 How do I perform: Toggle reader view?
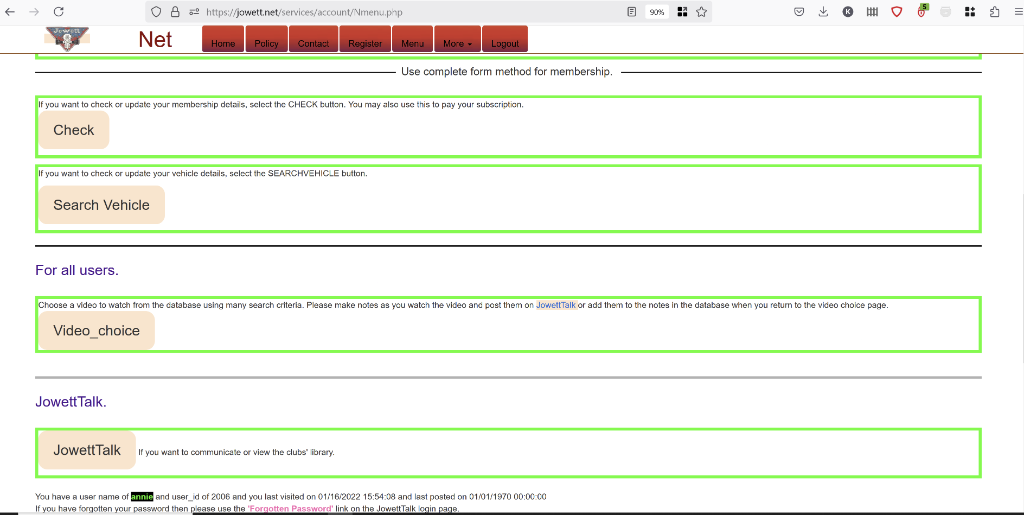632,12
